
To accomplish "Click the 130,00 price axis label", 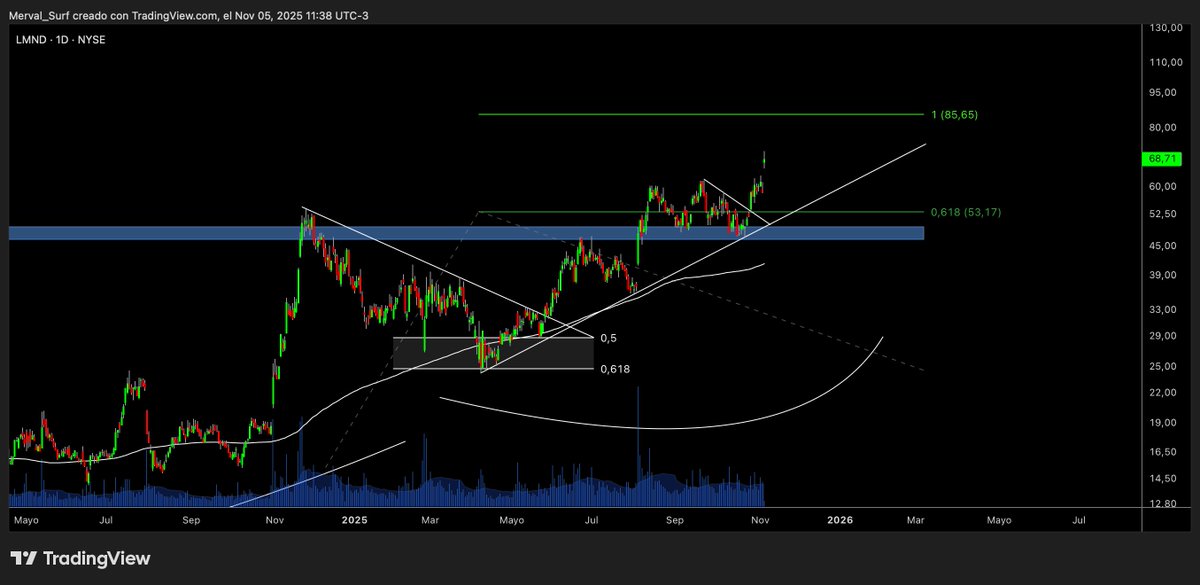I will click(1167, 28).
